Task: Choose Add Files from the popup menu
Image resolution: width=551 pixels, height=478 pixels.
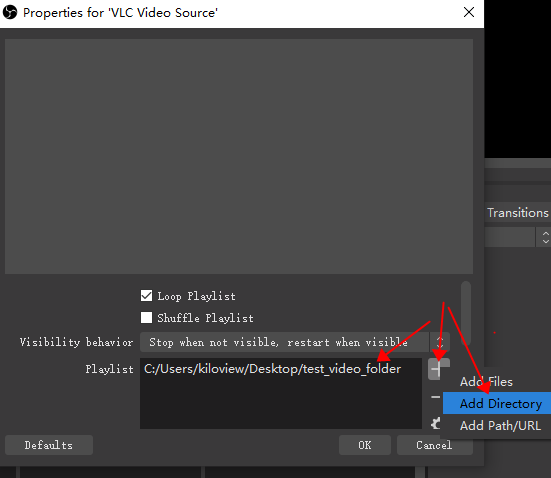Action: (x=486, y=382)
